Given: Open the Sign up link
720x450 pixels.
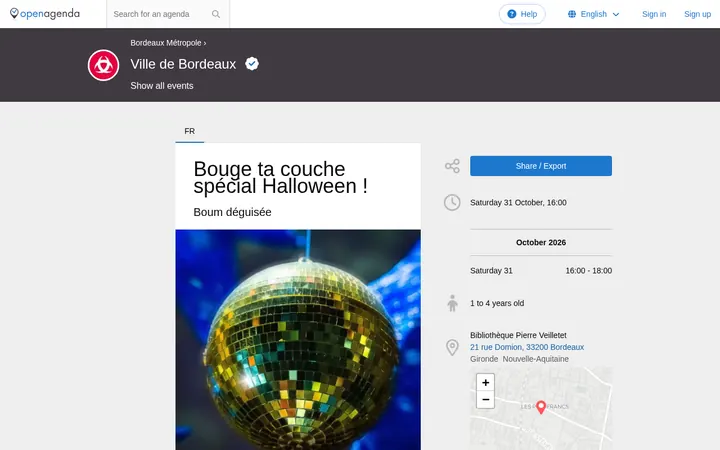Looking at the screenshot, I should pos(697,14).
